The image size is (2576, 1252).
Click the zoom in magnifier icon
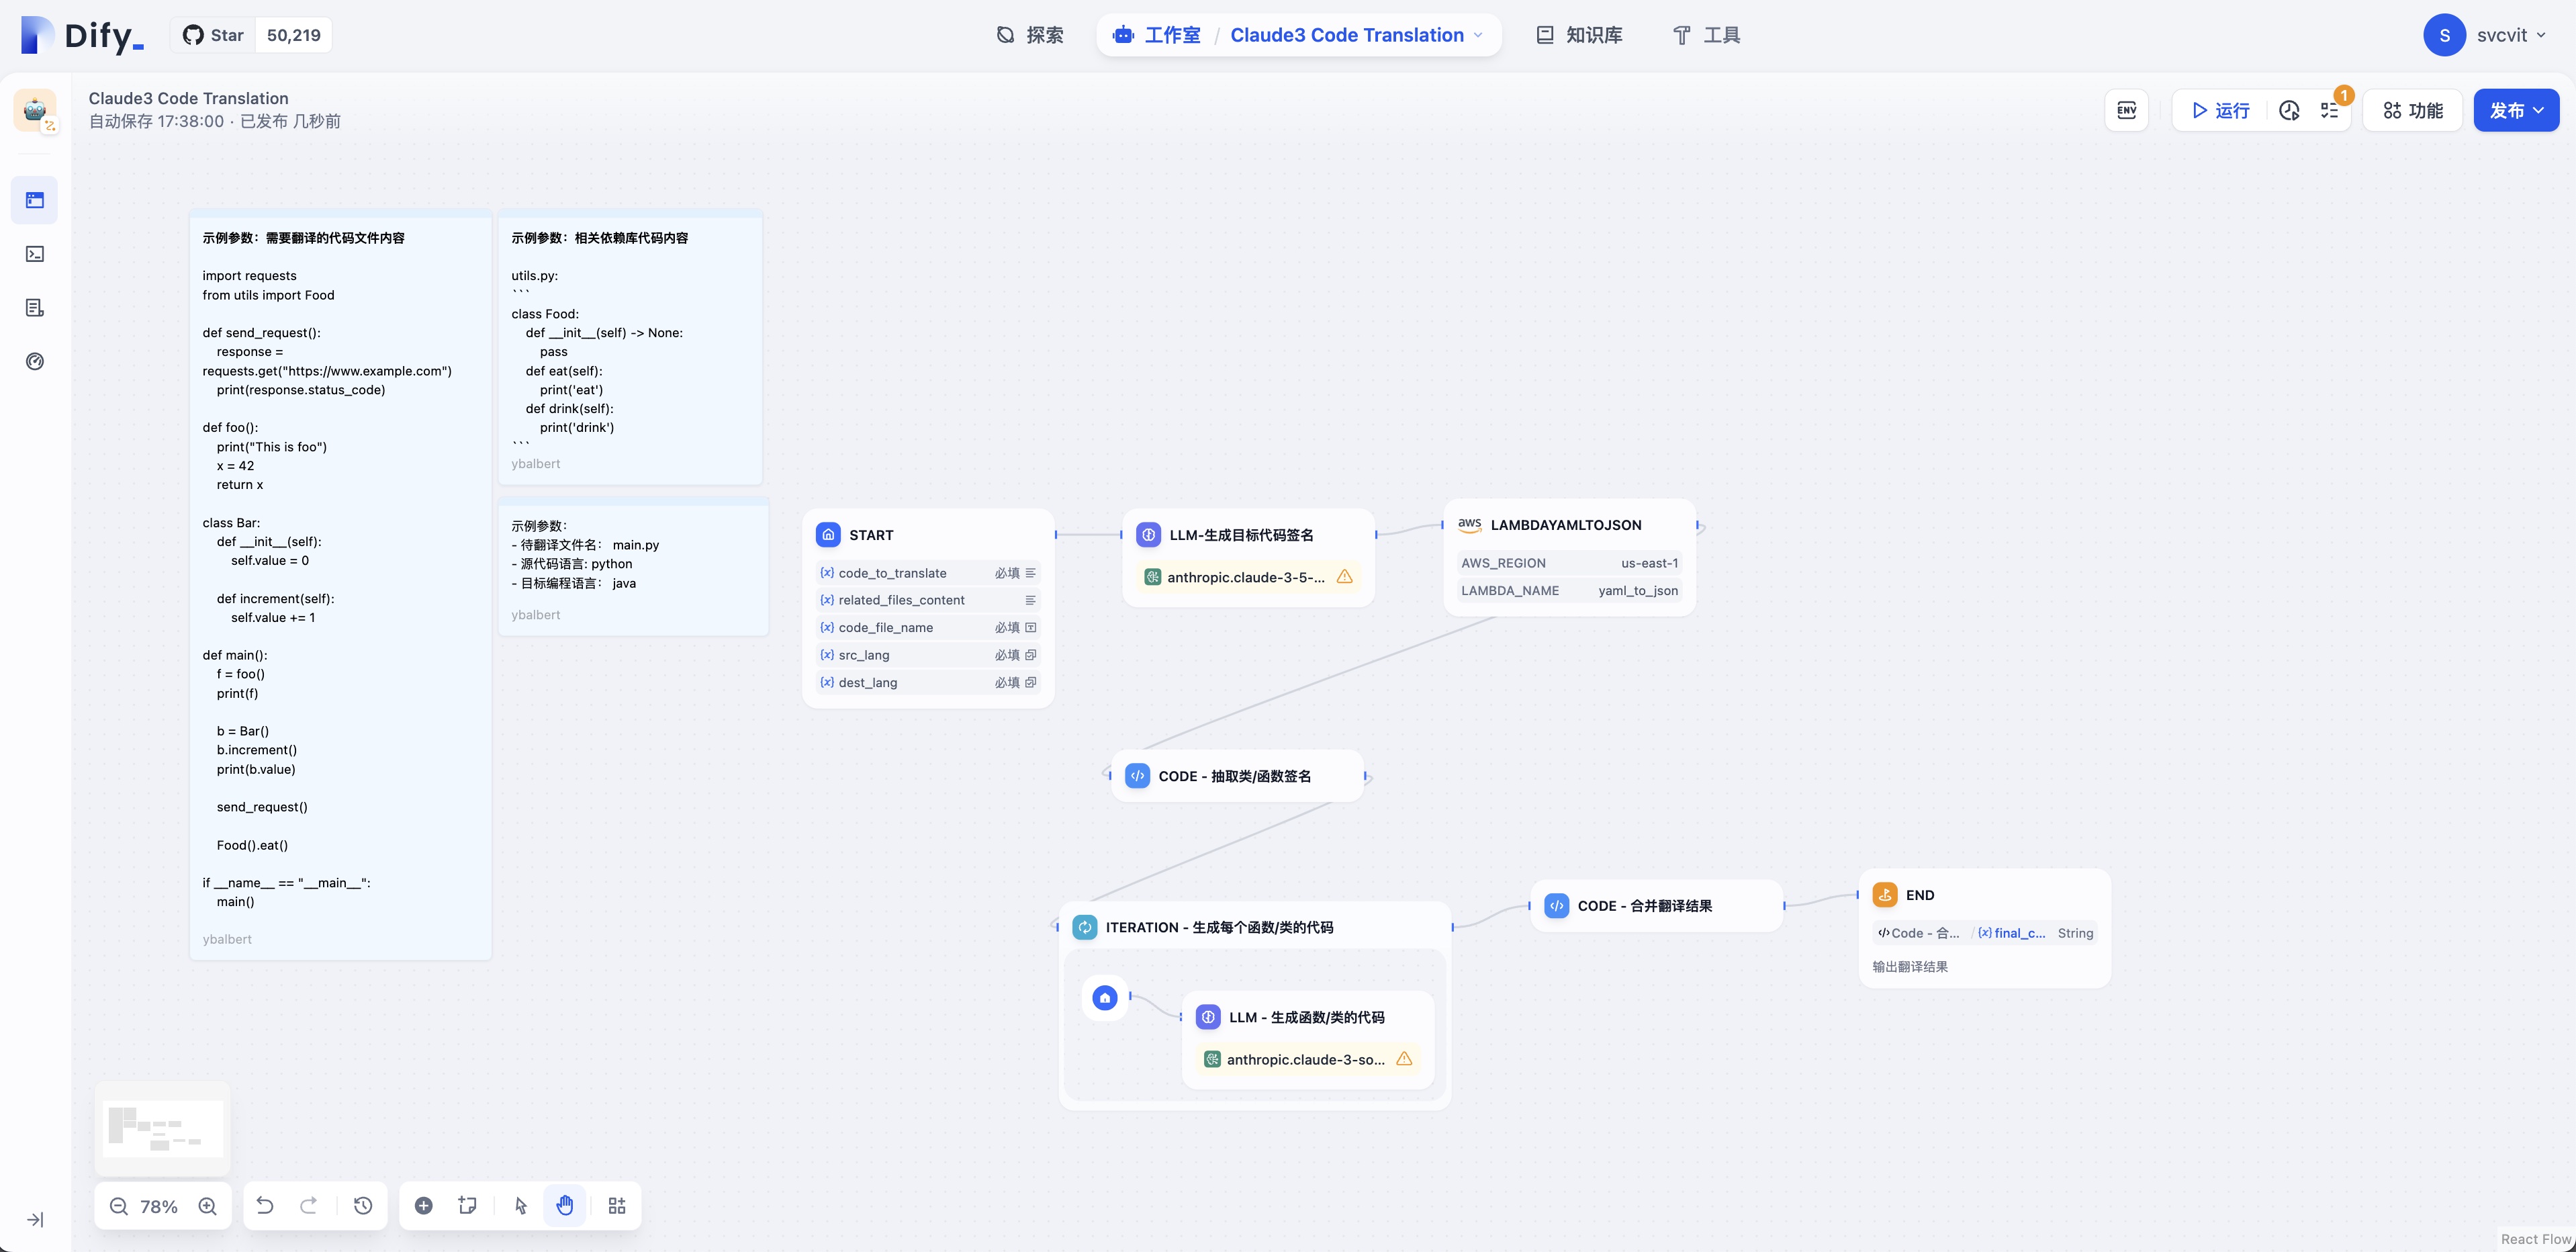click(208, 1206)
